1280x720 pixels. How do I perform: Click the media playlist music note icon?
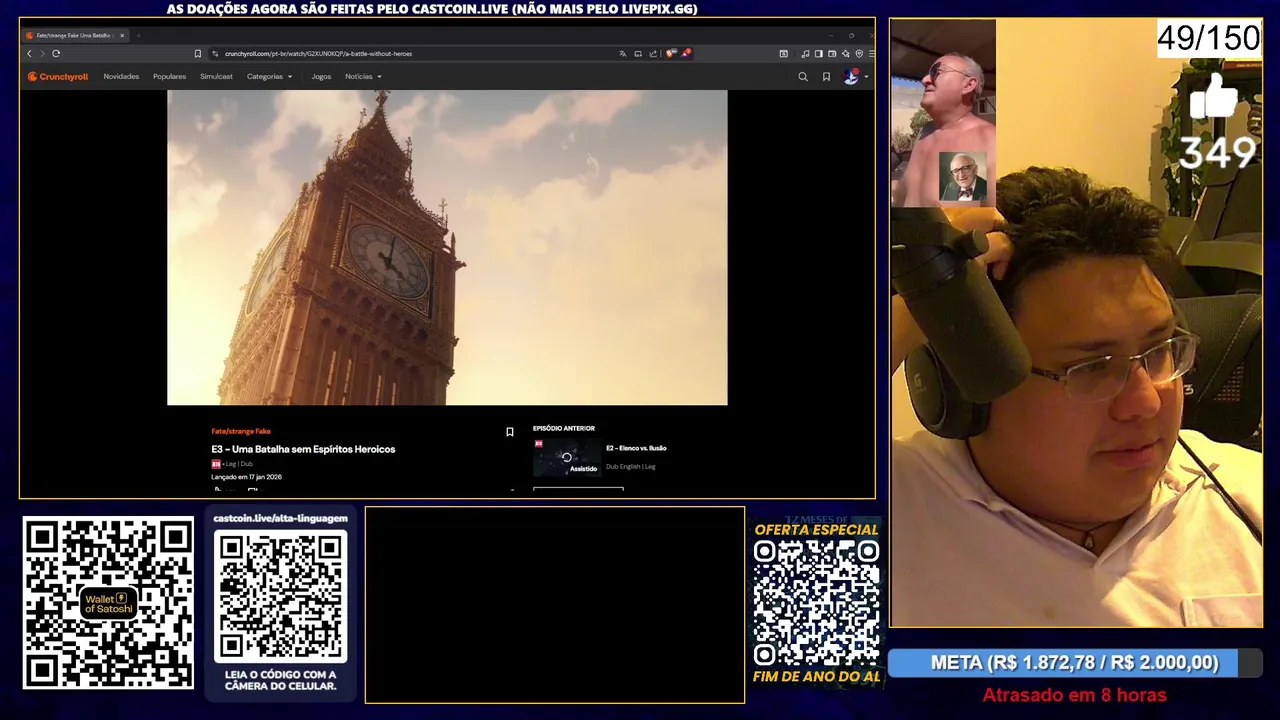(805, 54)
